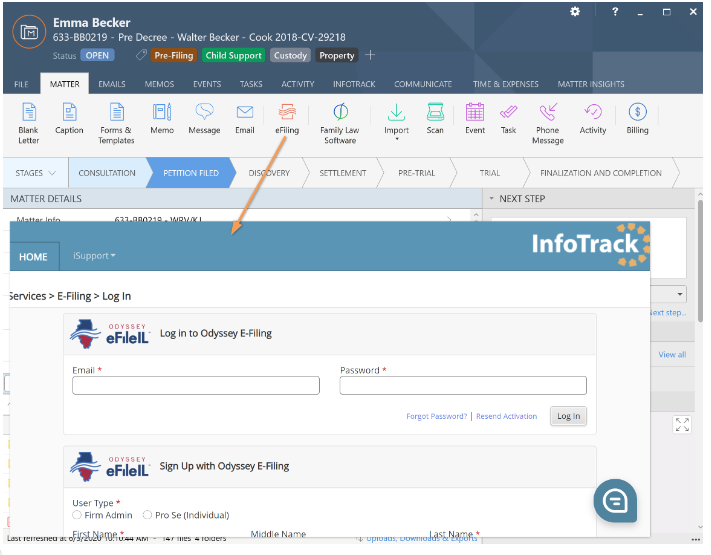
Task: Click the Property tag
Action: [336, 55]
